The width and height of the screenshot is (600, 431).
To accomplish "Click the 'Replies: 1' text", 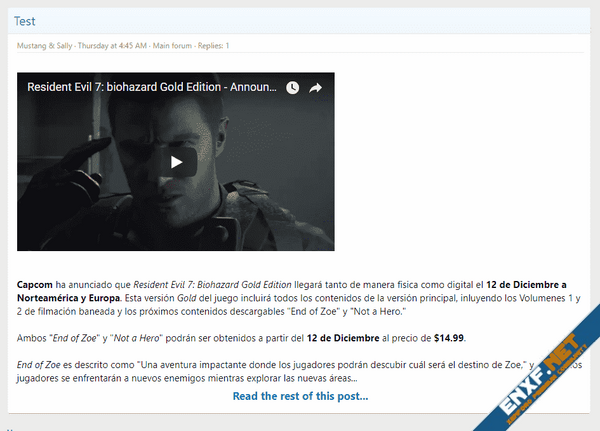I will tap(214, 46).
